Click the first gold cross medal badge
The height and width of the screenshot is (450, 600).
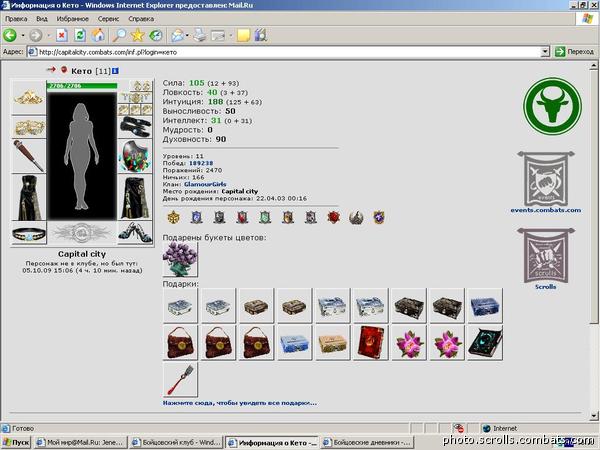173,217
